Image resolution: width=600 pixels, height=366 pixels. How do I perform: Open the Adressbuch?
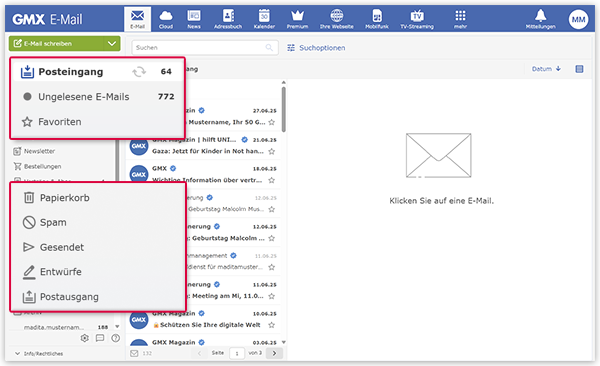click(x=228, y=19)
